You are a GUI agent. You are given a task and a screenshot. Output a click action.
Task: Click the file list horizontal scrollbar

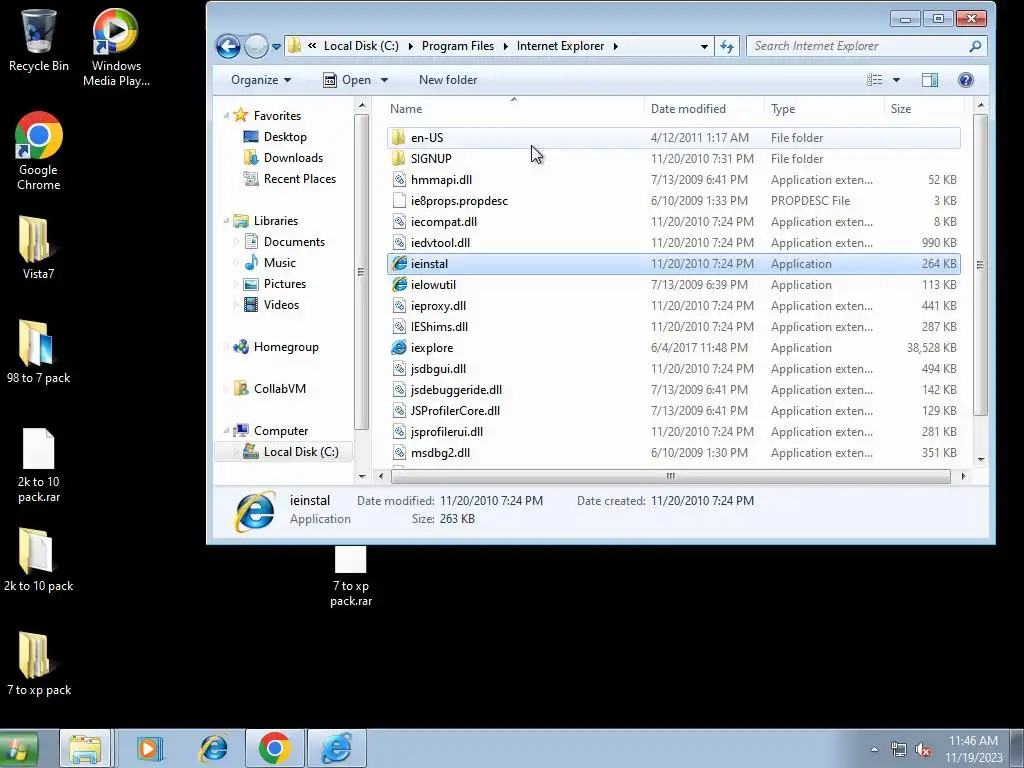coord(671,476)
